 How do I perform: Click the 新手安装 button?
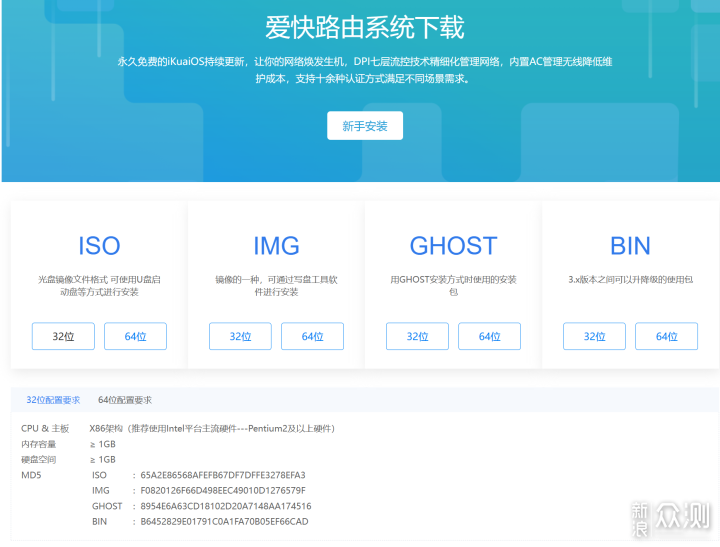364,126
